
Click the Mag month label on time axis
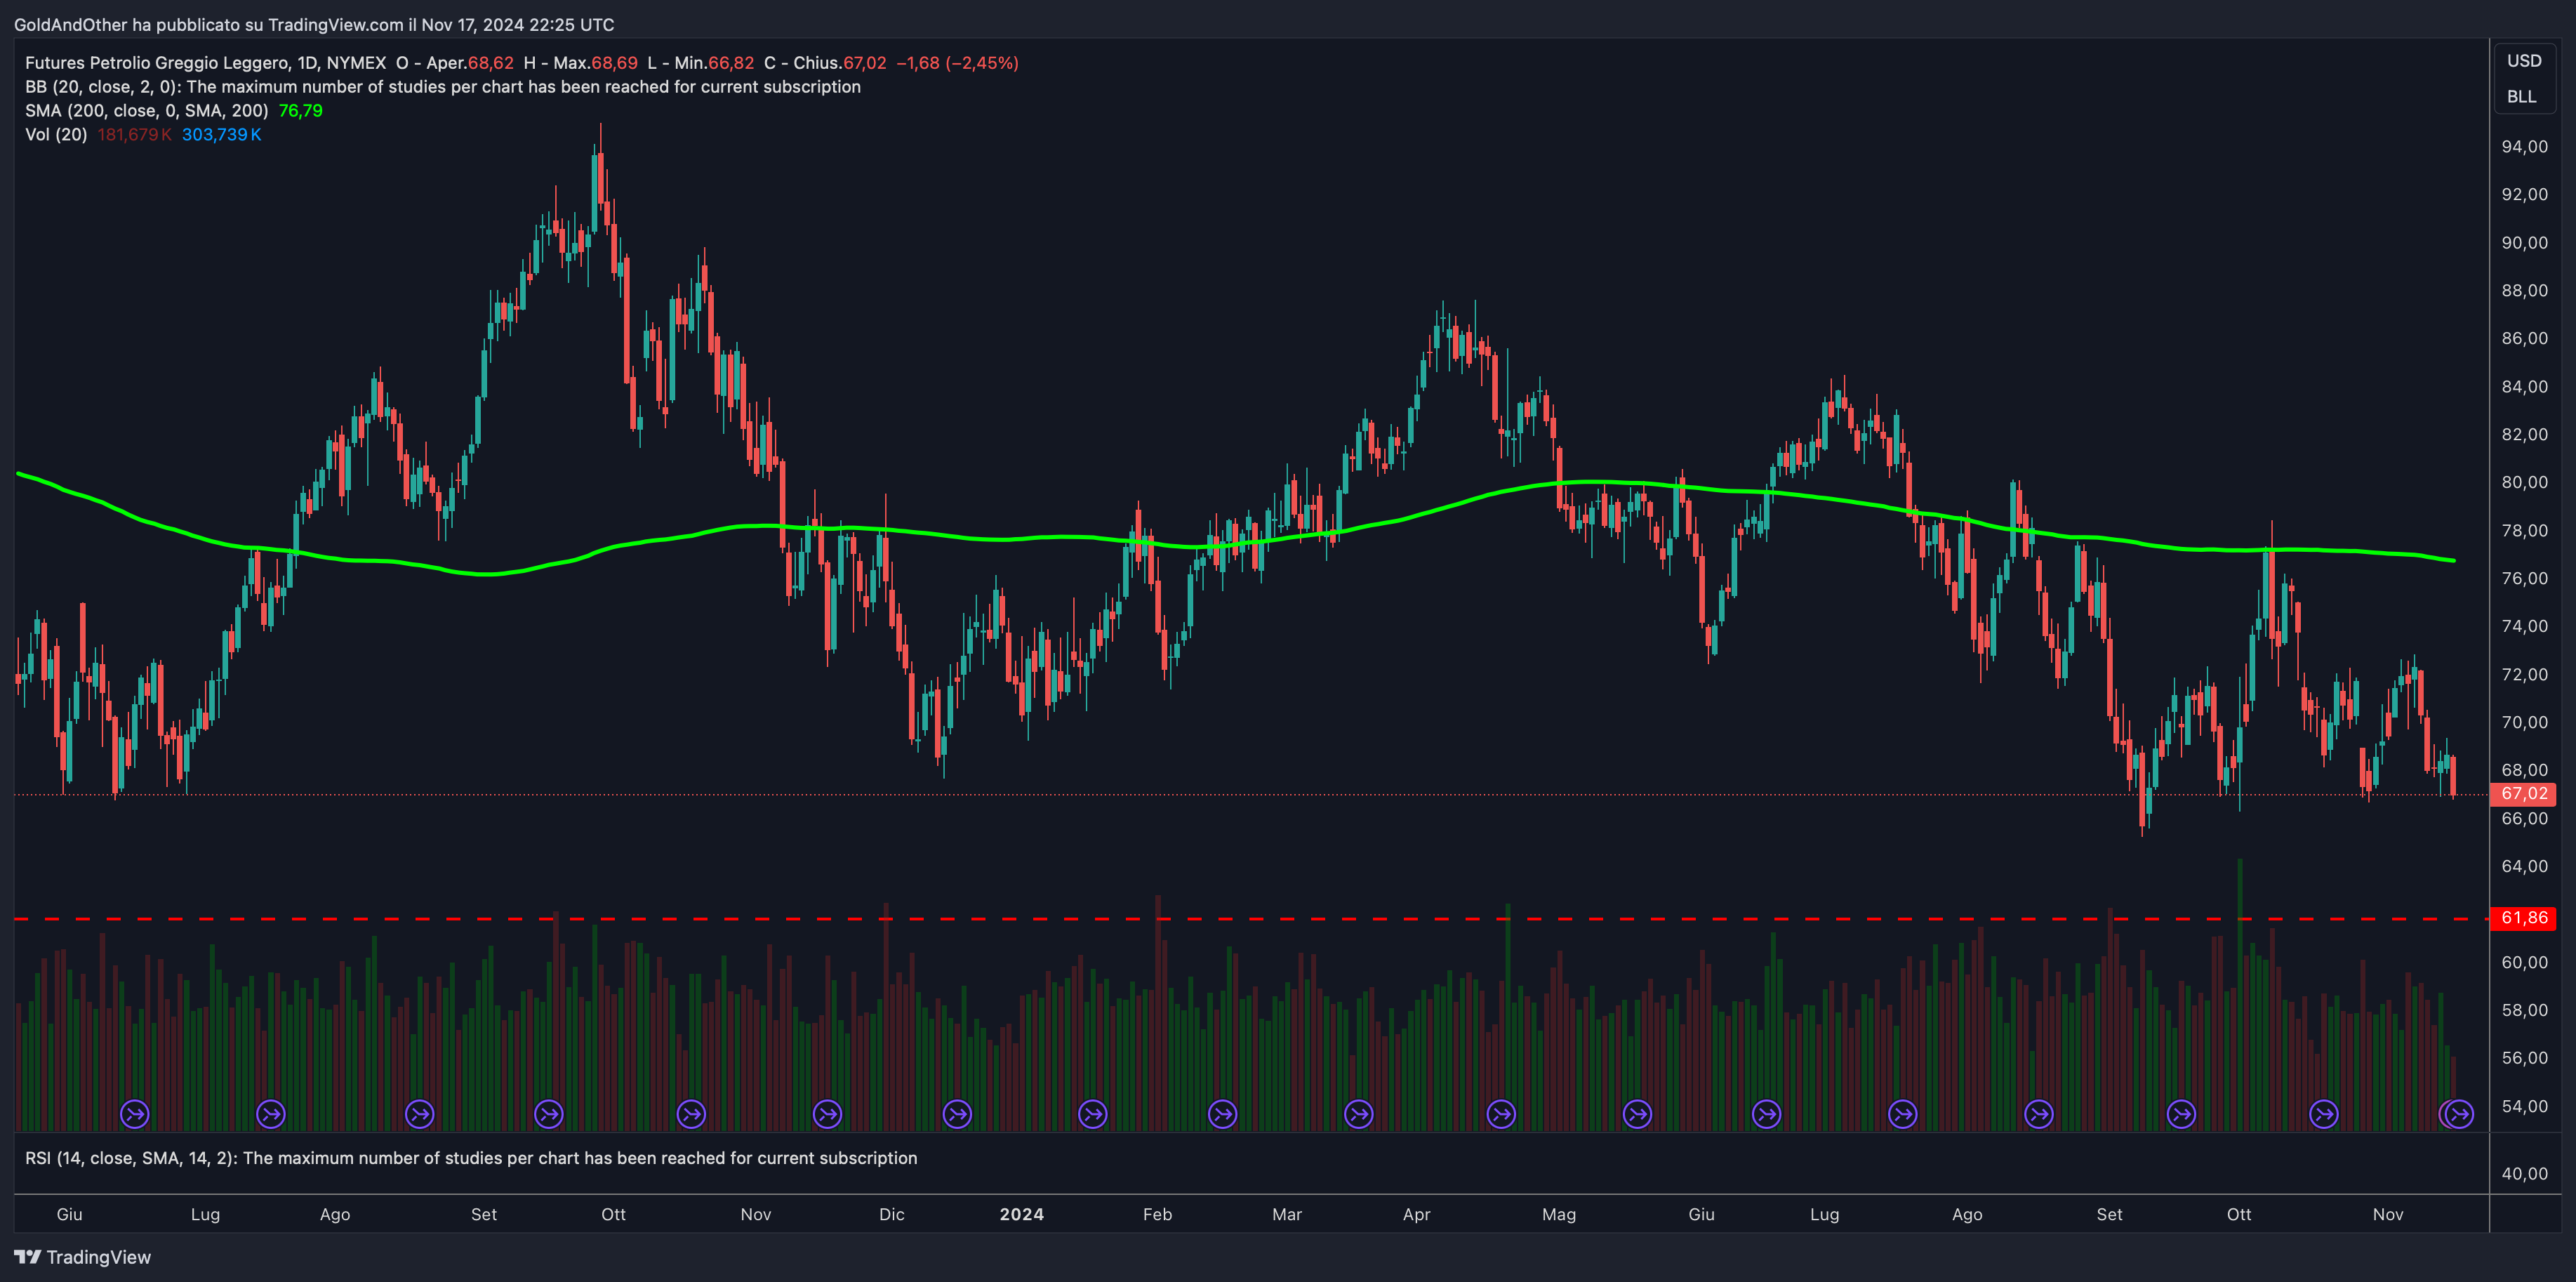tap(1559, 1214)
